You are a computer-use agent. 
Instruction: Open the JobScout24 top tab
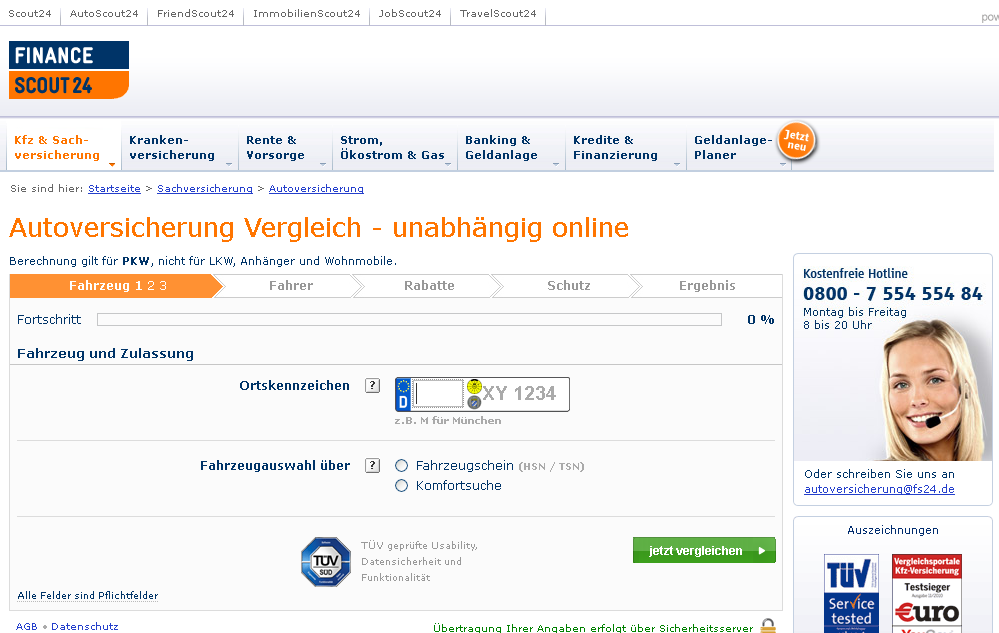(x=410, y=13)
